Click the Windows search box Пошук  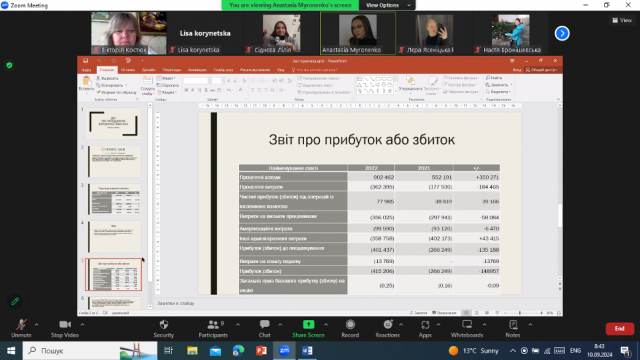pos(90,351)
